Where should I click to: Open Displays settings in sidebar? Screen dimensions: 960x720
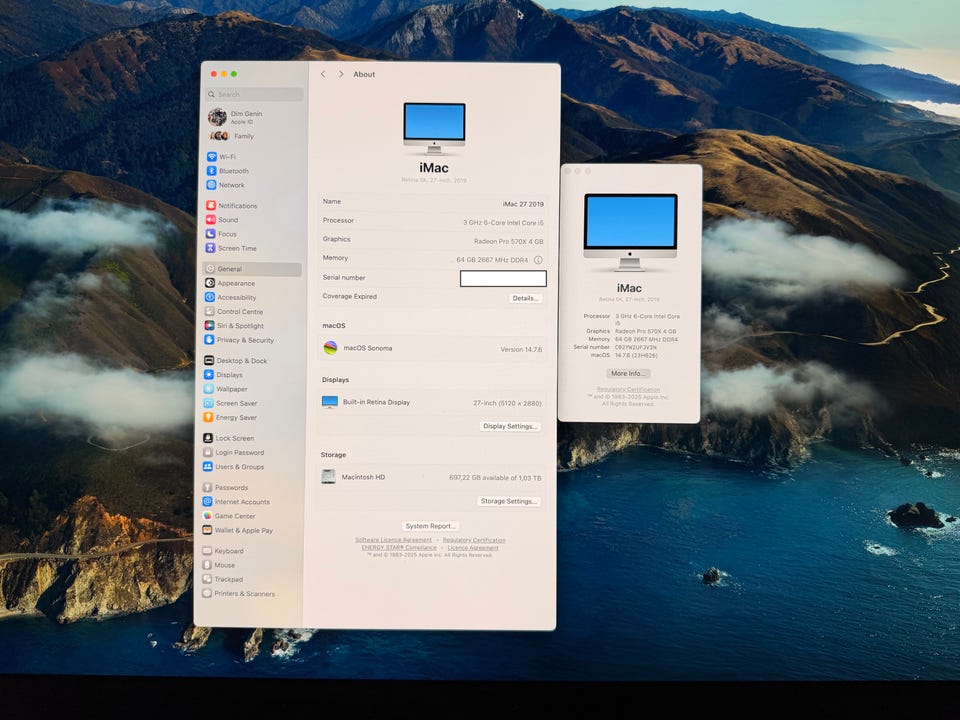pos(223,375)
